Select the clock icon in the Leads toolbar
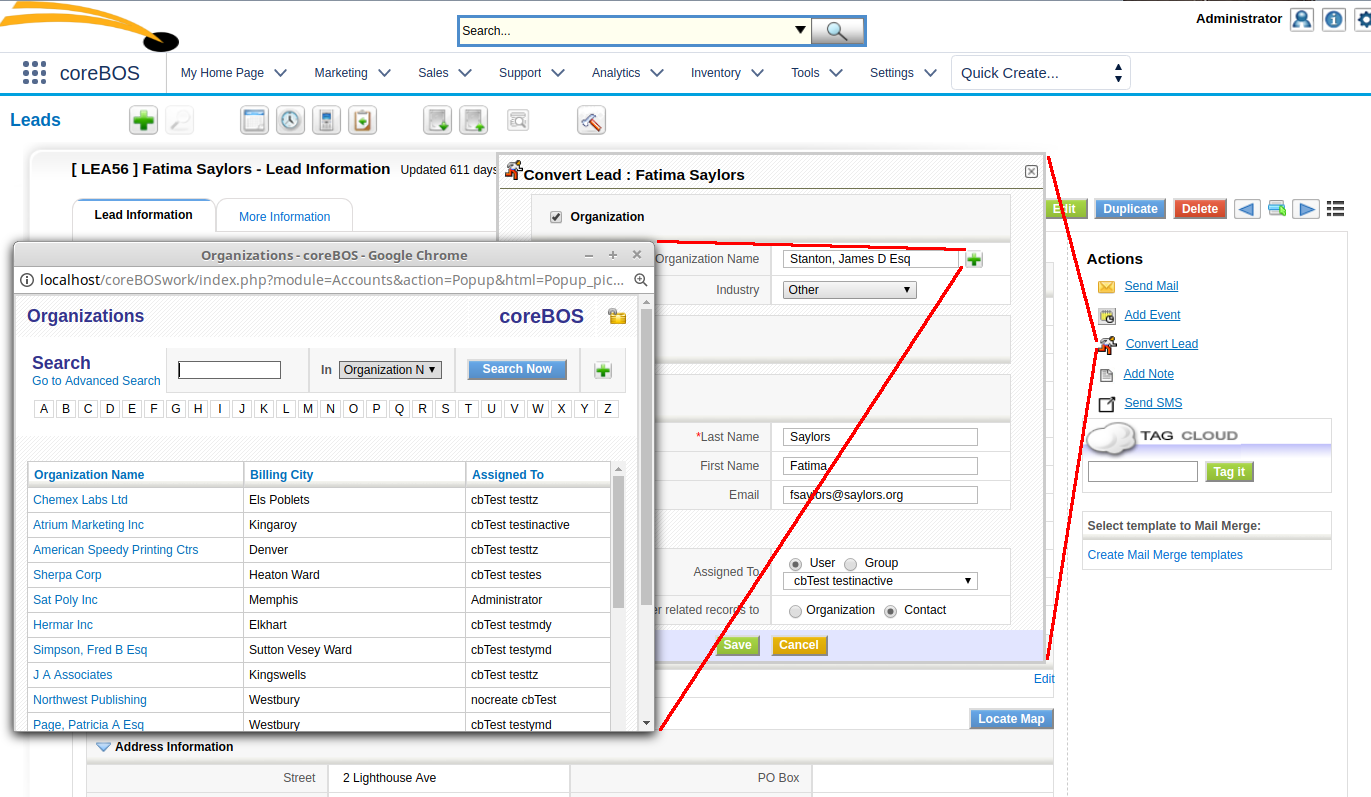This screenshot has width=1371, height=797. coord(290,119)
